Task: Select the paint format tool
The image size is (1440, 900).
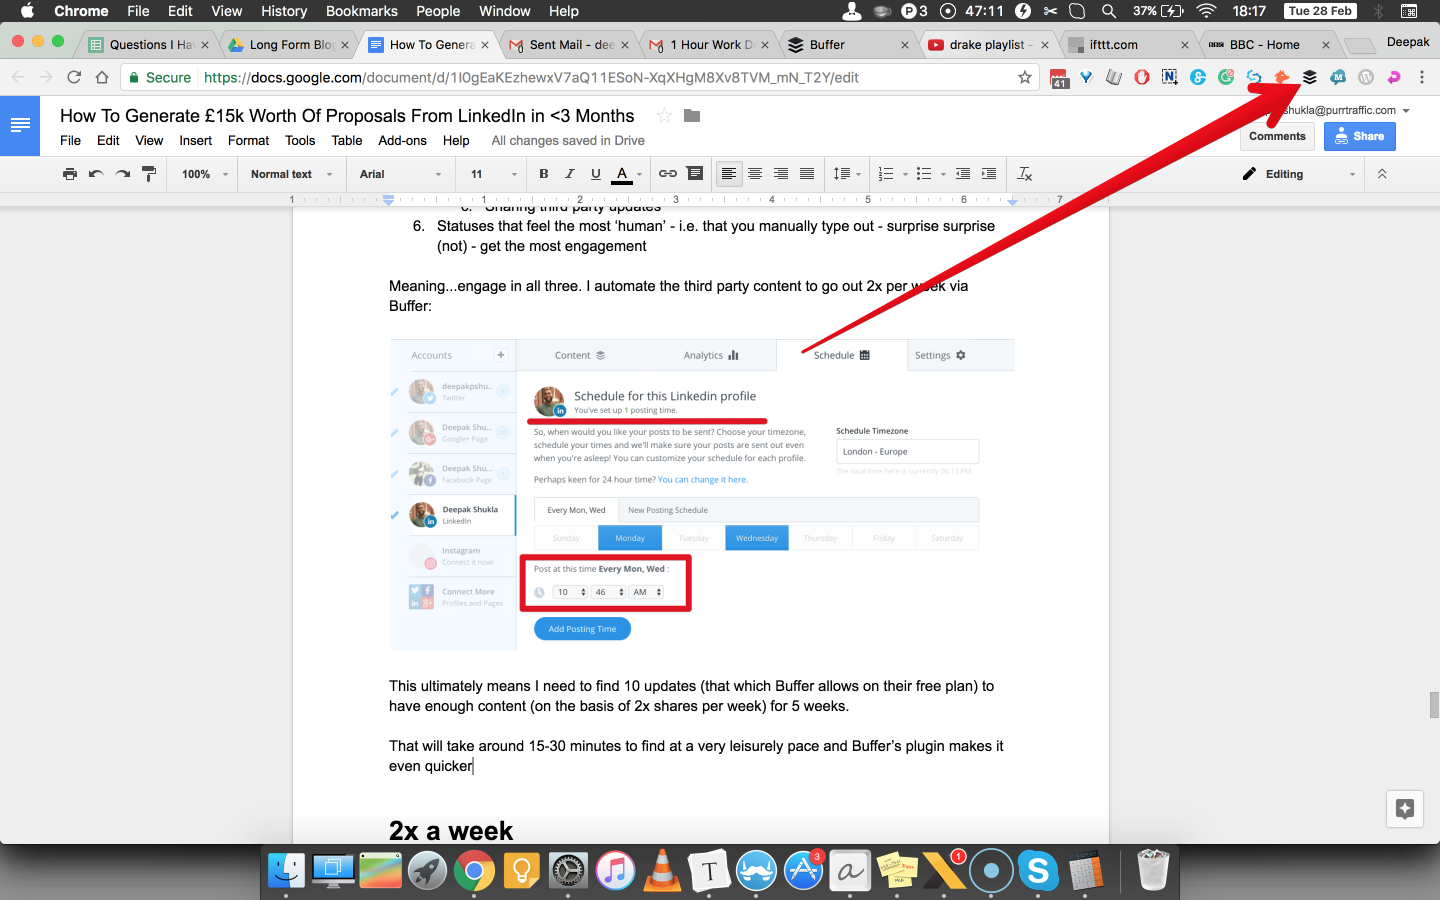Action: coord(148,174)
